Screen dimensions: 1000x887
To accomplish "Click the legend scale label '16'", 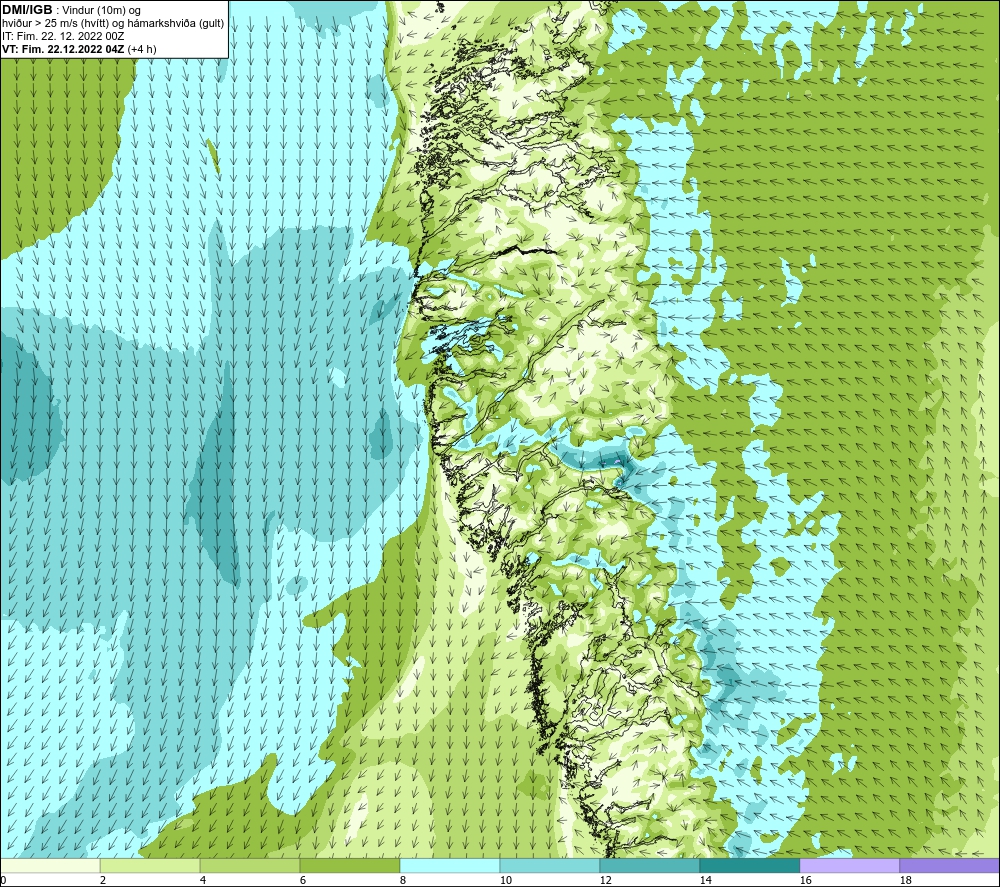I will pyautogui.click(x=805, y=881).
